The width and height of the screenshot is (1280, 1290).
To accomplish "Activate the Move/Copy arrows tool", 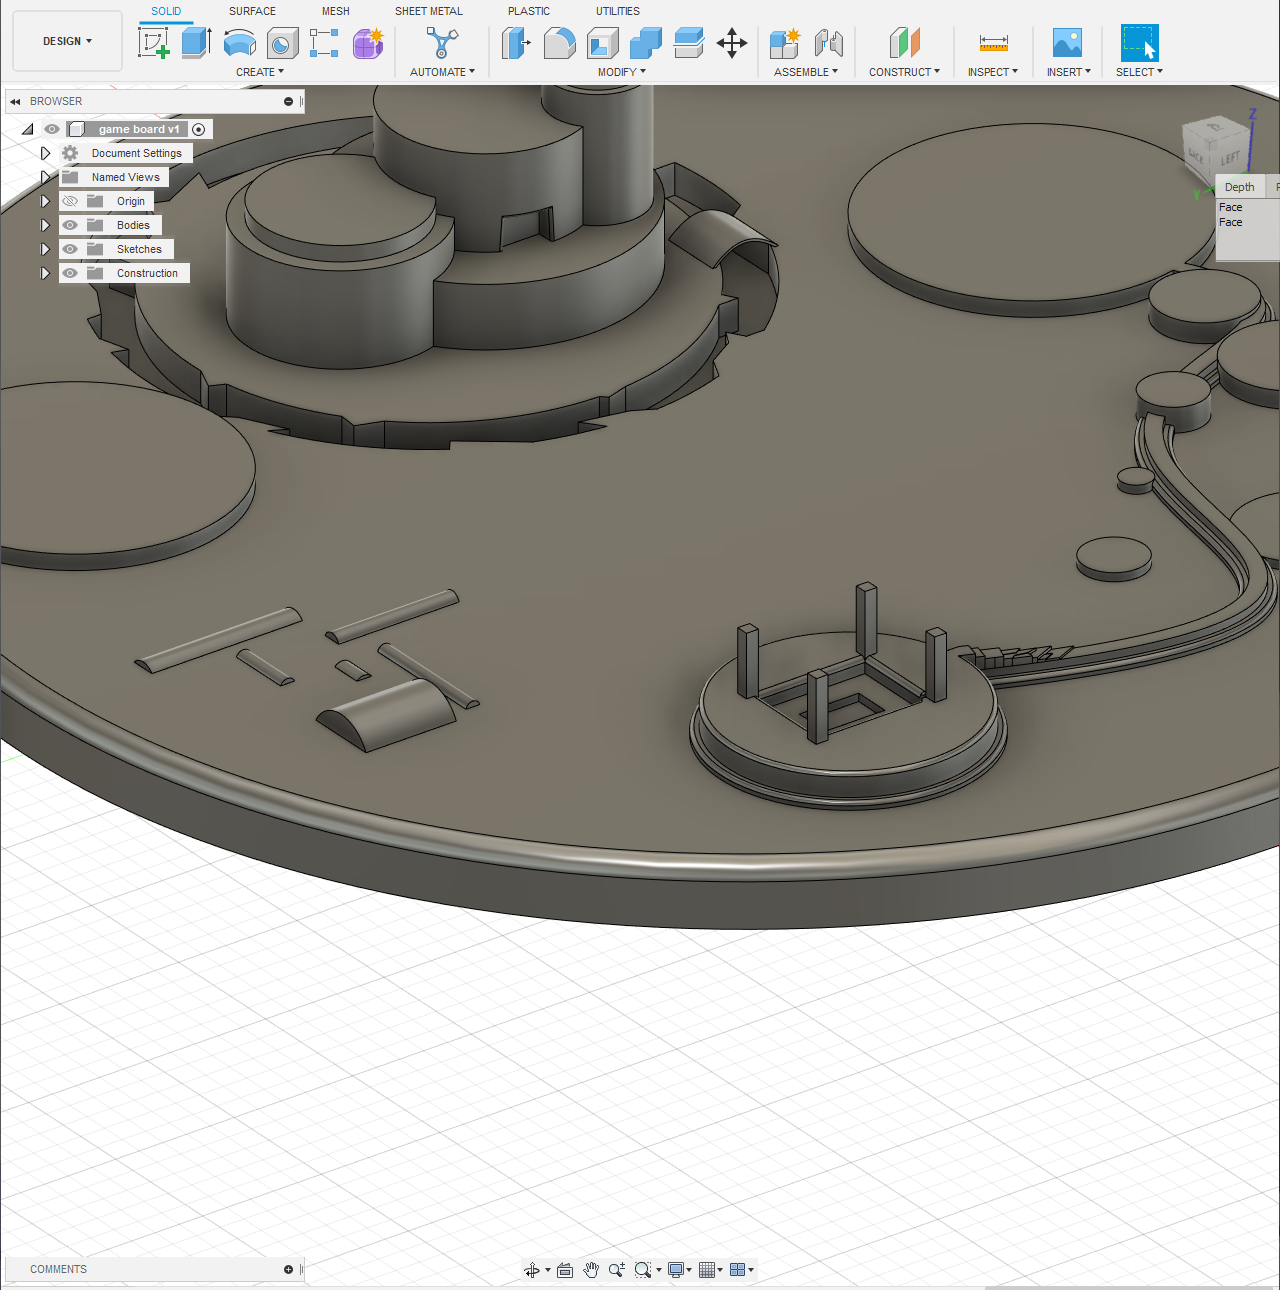I will click(x=732, y=43).
